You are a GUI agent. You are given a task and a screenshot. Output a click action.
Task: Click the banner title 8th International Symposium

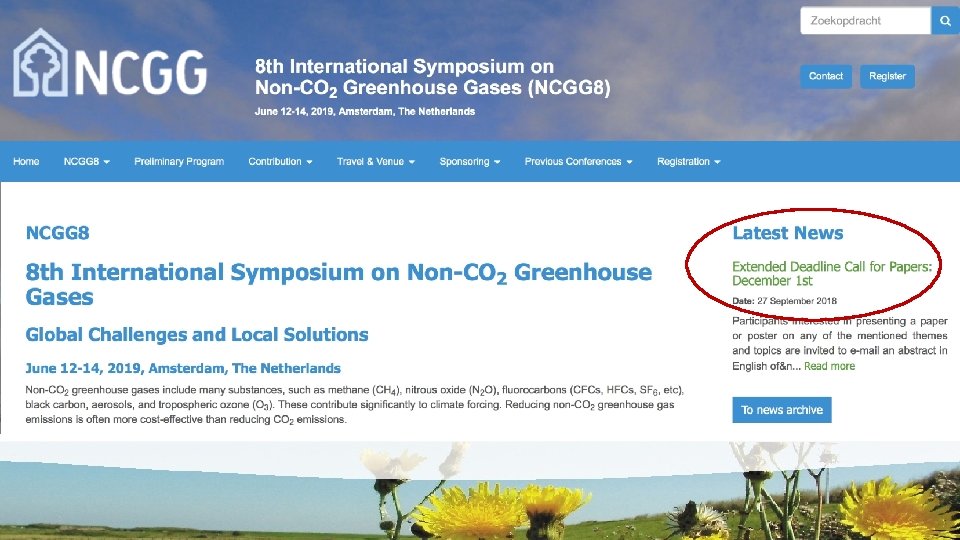pos(432,77)
